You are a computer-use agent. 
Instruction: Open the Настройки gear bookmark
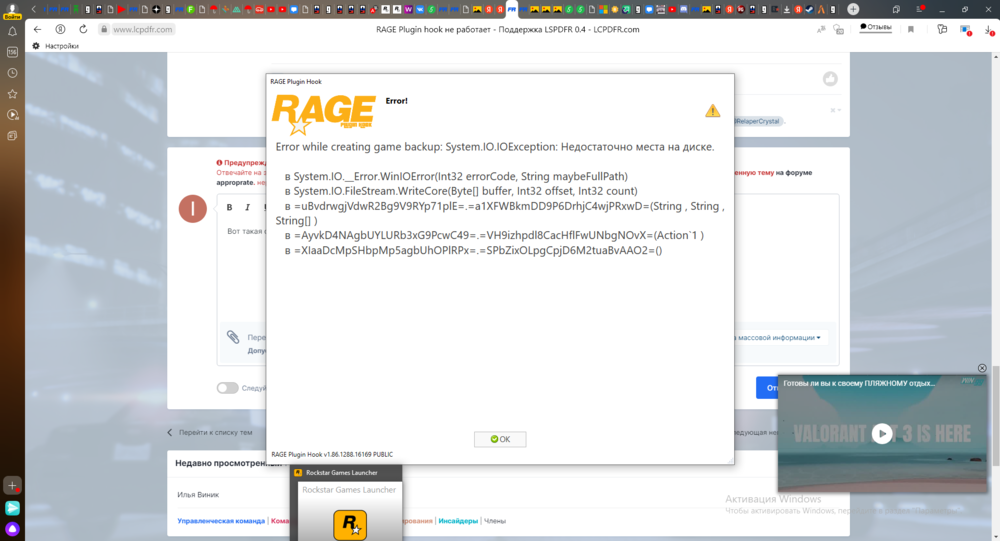click(x=55, y=46)
